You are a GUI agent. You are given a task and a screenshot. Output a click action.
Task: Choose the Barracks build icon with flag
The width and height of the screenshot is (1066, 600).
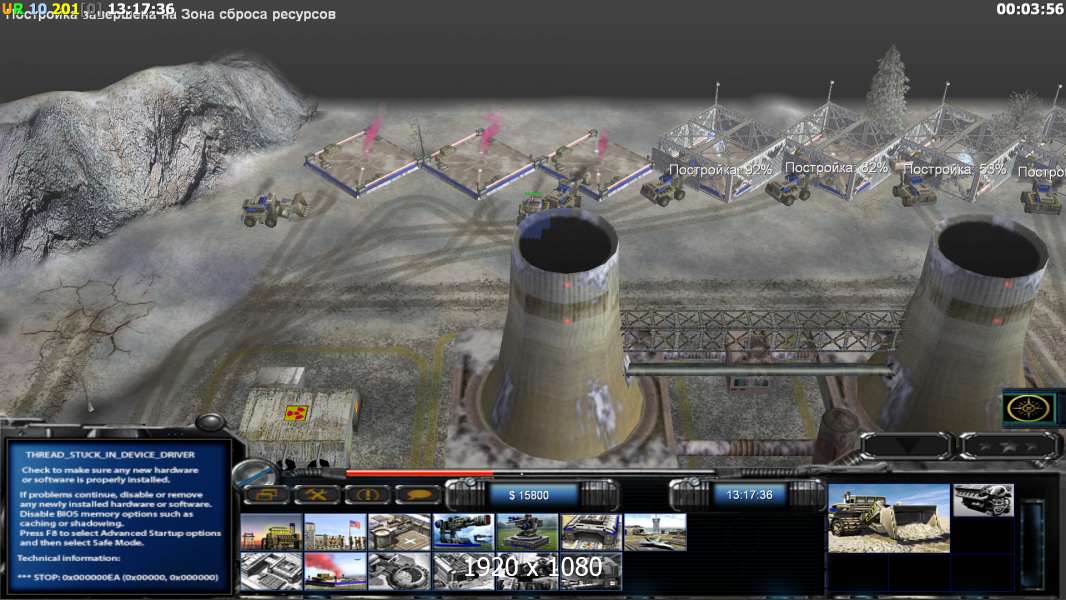tap(335, 531)
